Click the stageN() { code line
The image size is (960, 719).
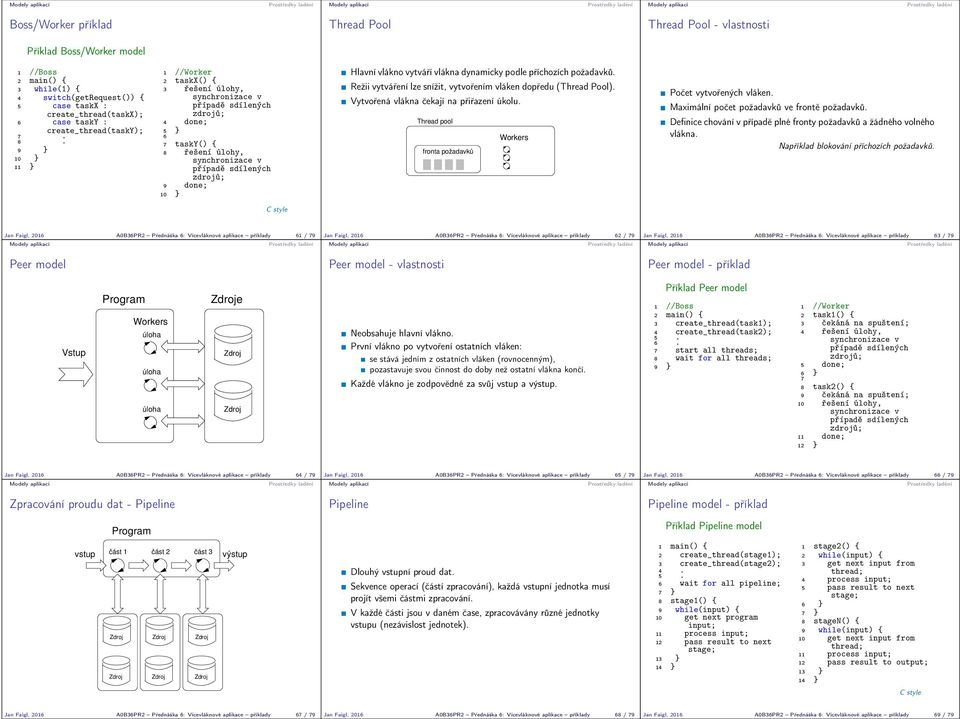836,621
